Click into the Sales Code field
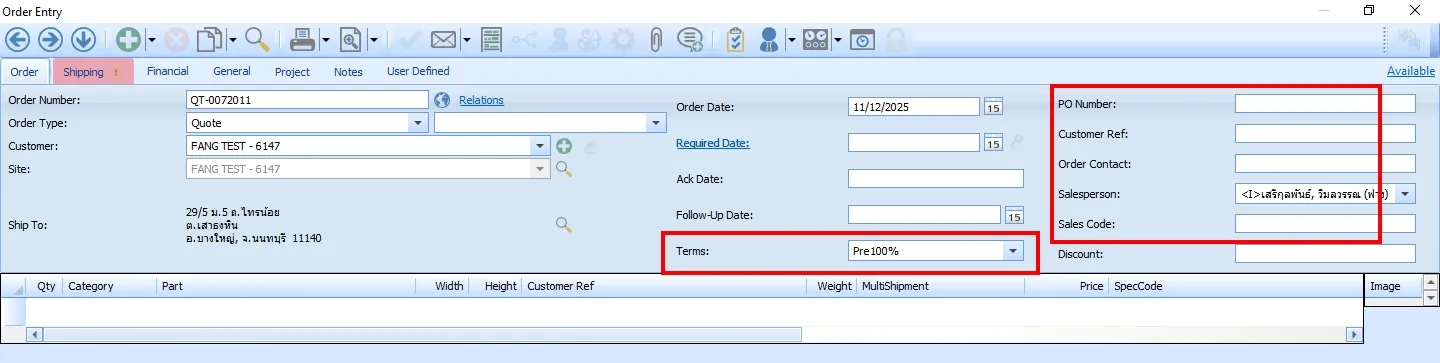This screenshot has height=363, width=1440. 1325,224
